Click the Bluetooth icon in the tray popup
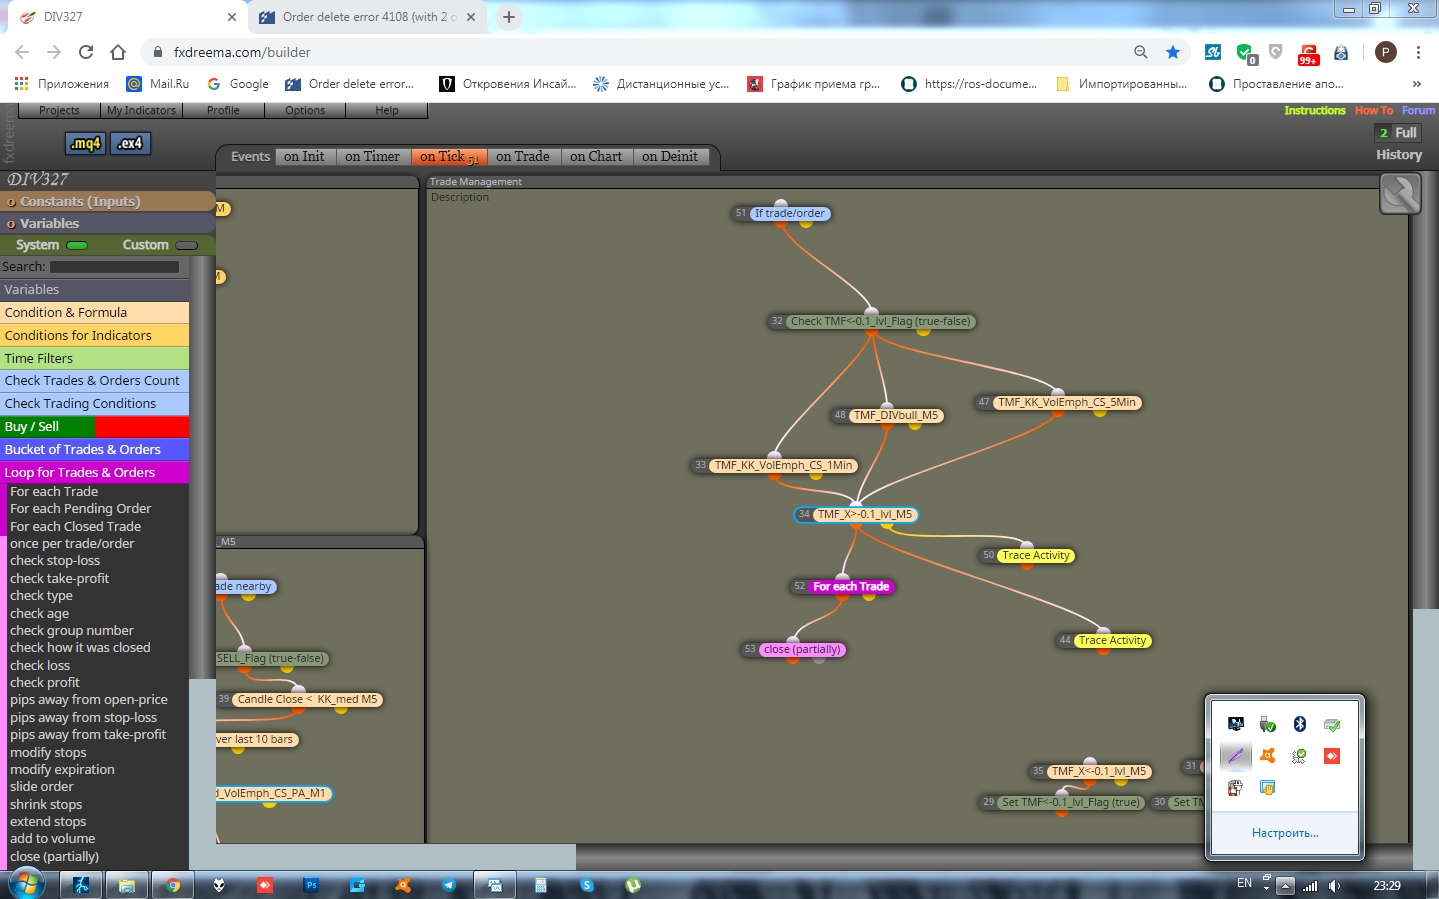The height and width of the screenshot is (899, 1439). 1300,724
